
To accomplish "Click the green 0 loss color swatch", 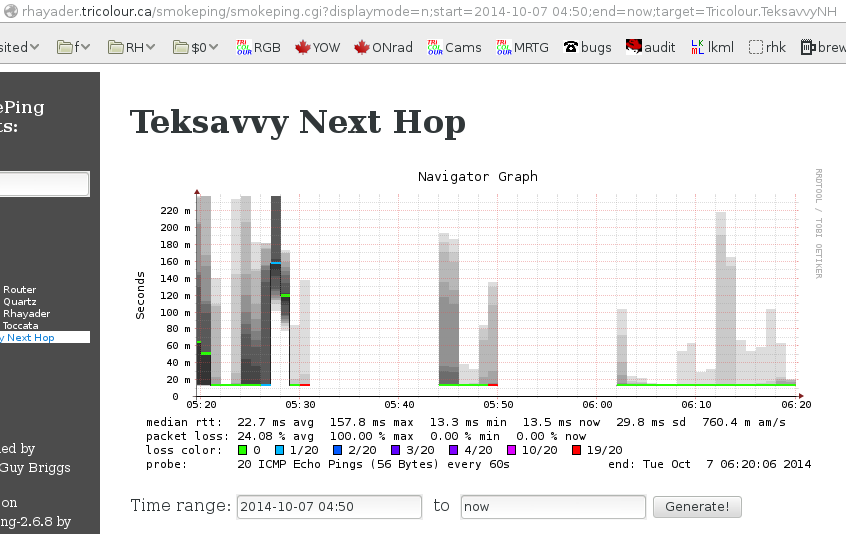I will click(242, 450).
